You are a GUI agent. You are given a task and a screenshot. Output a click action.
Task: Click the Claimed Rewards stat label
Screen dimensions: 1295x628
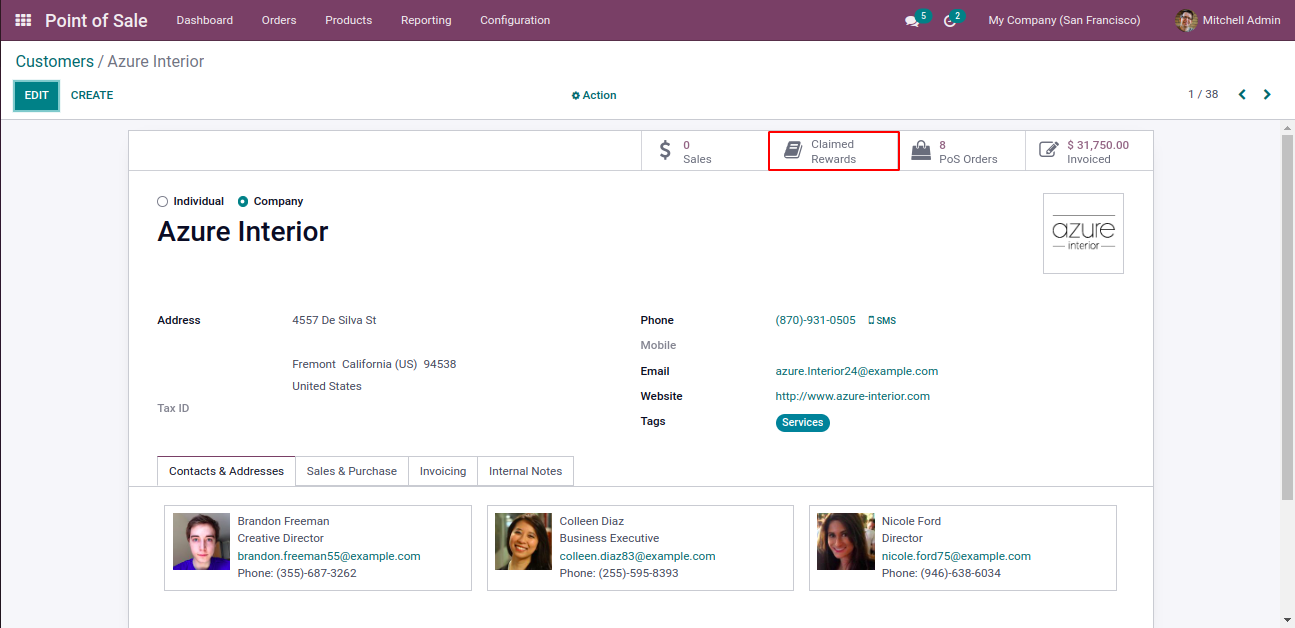[834, 152]
